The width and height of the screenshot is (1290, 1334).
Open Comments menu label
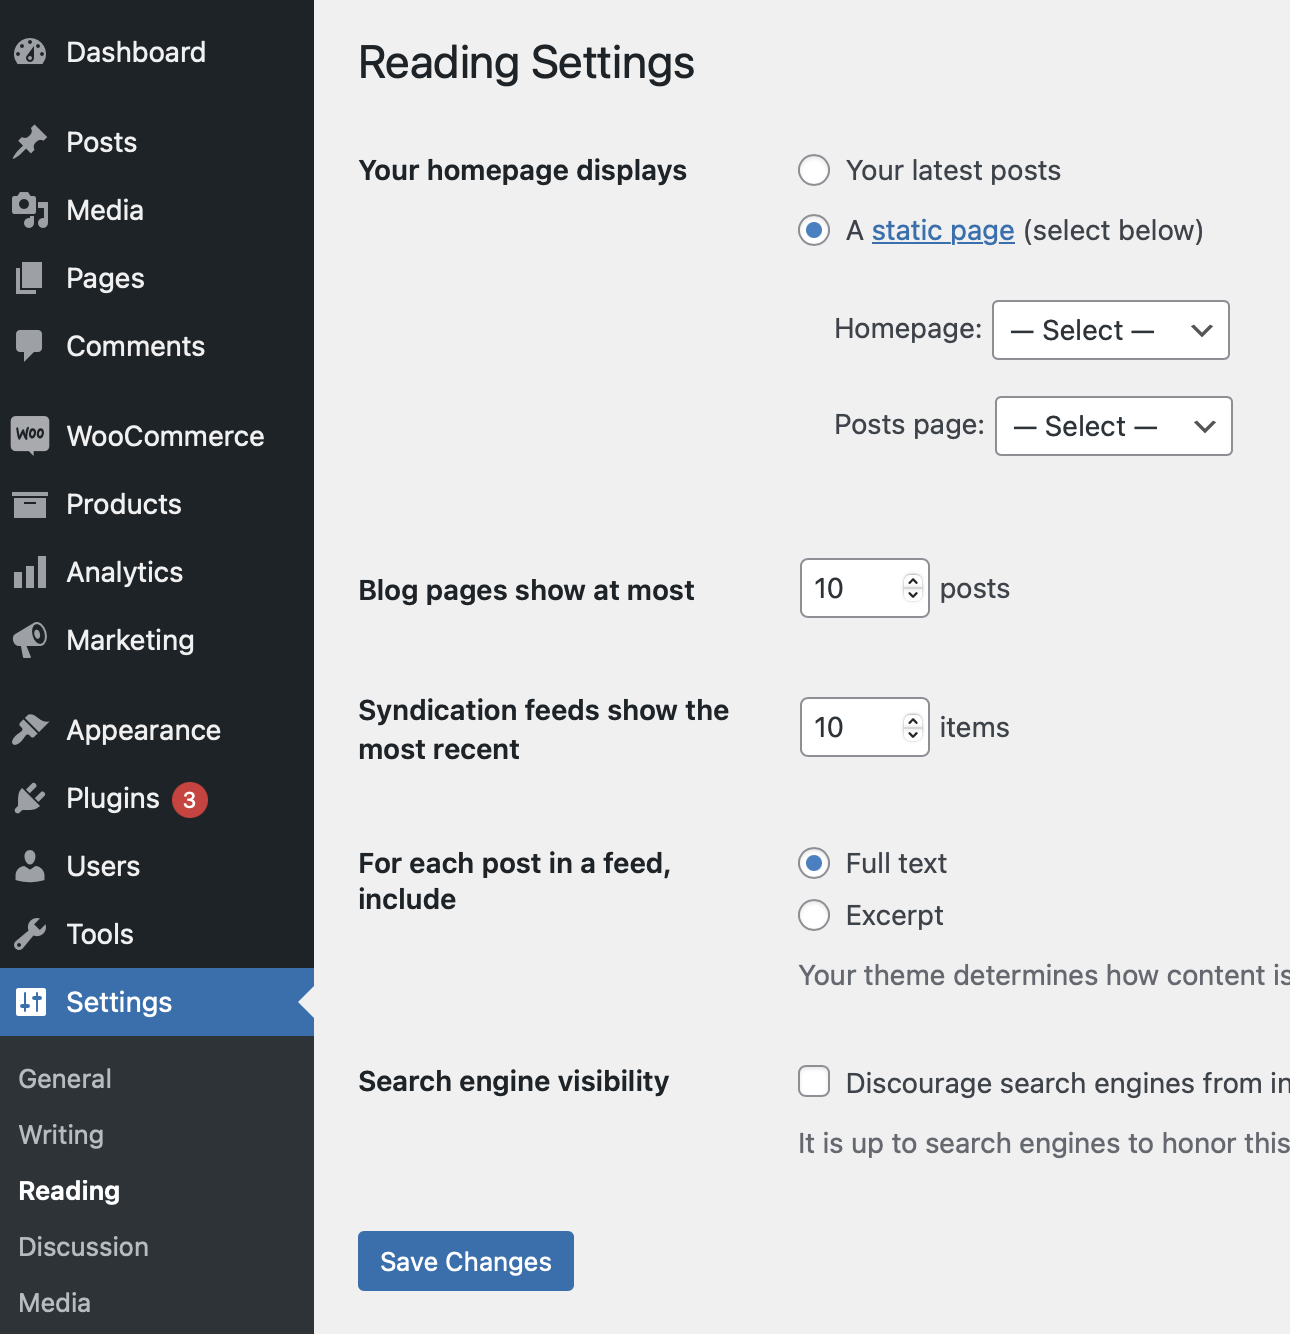pos(136,346)
